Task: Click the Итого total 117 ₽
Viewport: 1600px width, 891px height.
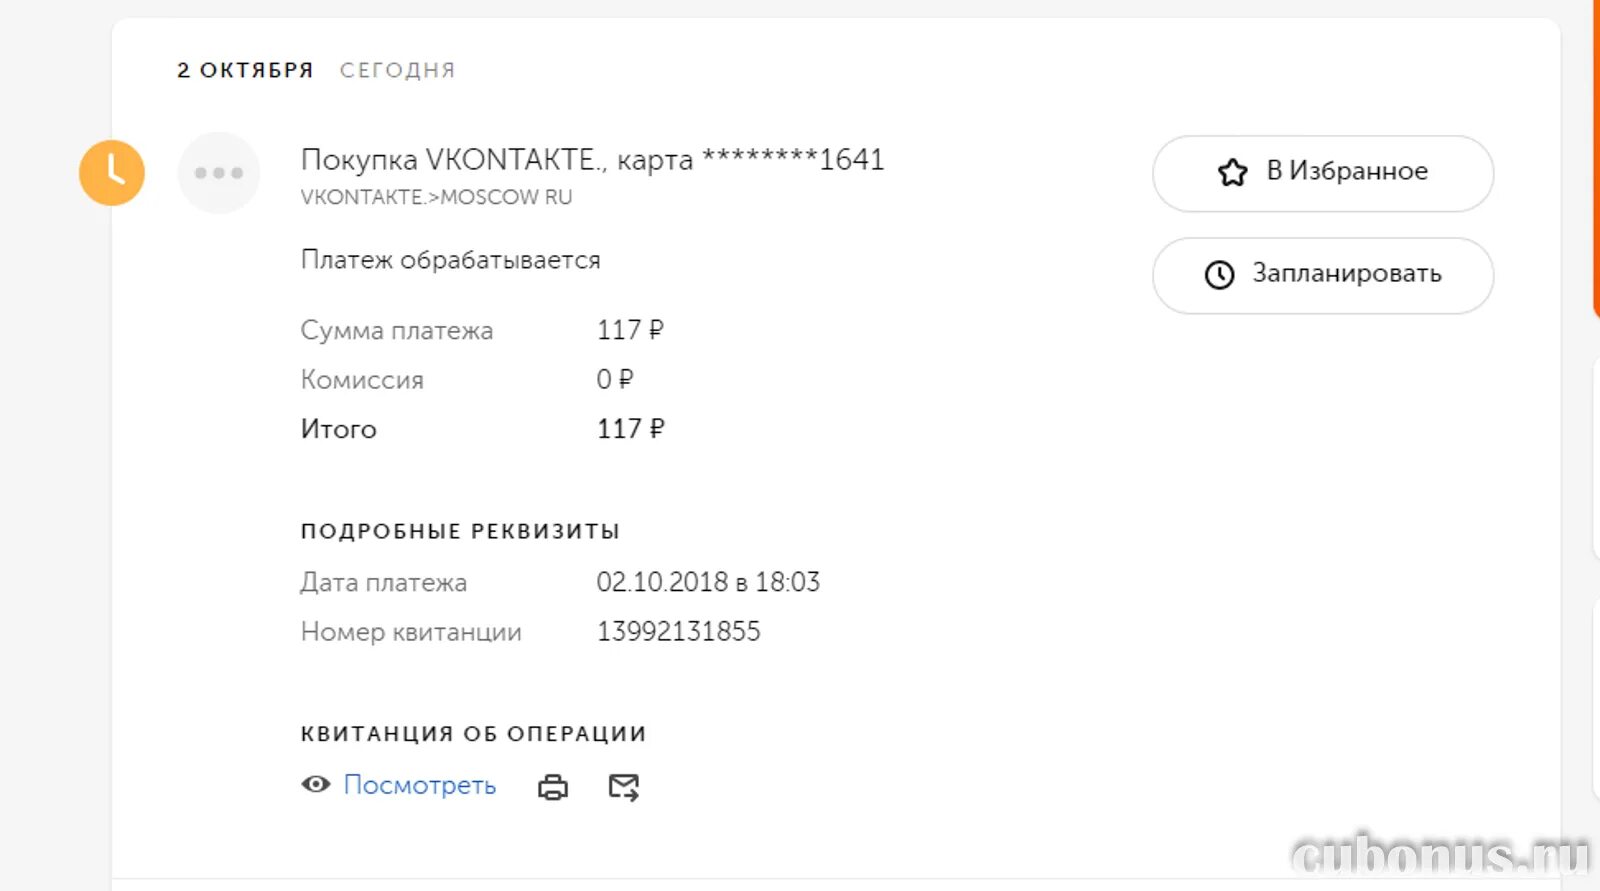Action: tap(630, 429)
